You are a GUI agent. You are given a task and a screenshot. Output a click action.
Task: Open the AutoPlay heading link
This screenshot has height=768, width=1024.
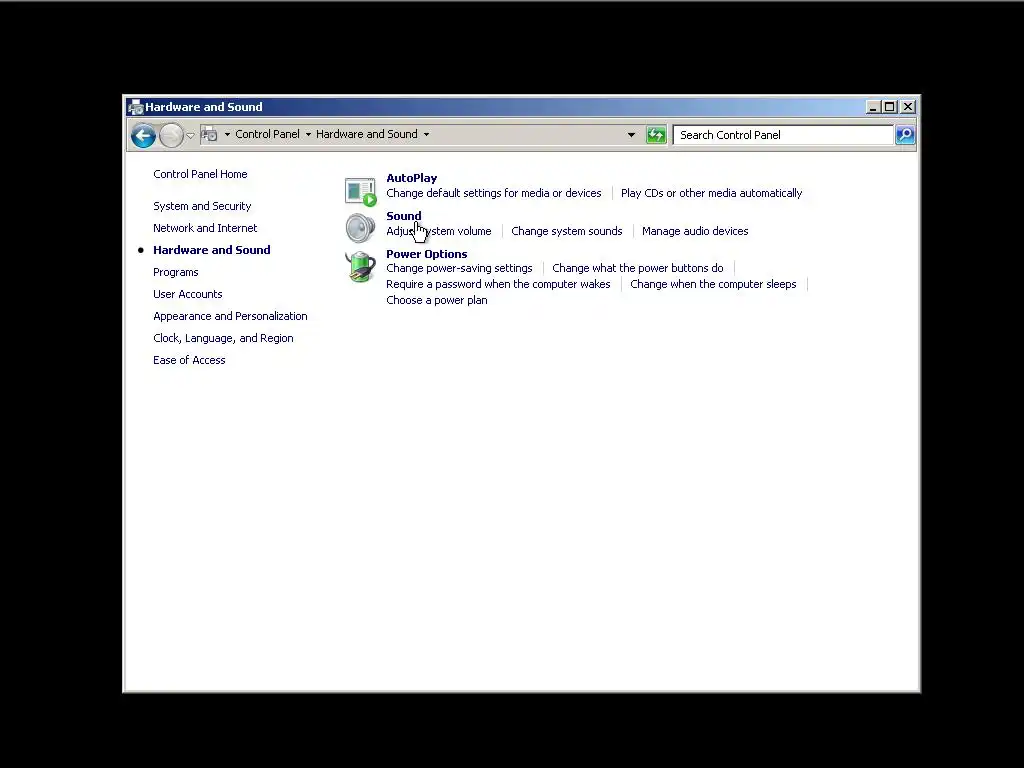coord(411,178)
